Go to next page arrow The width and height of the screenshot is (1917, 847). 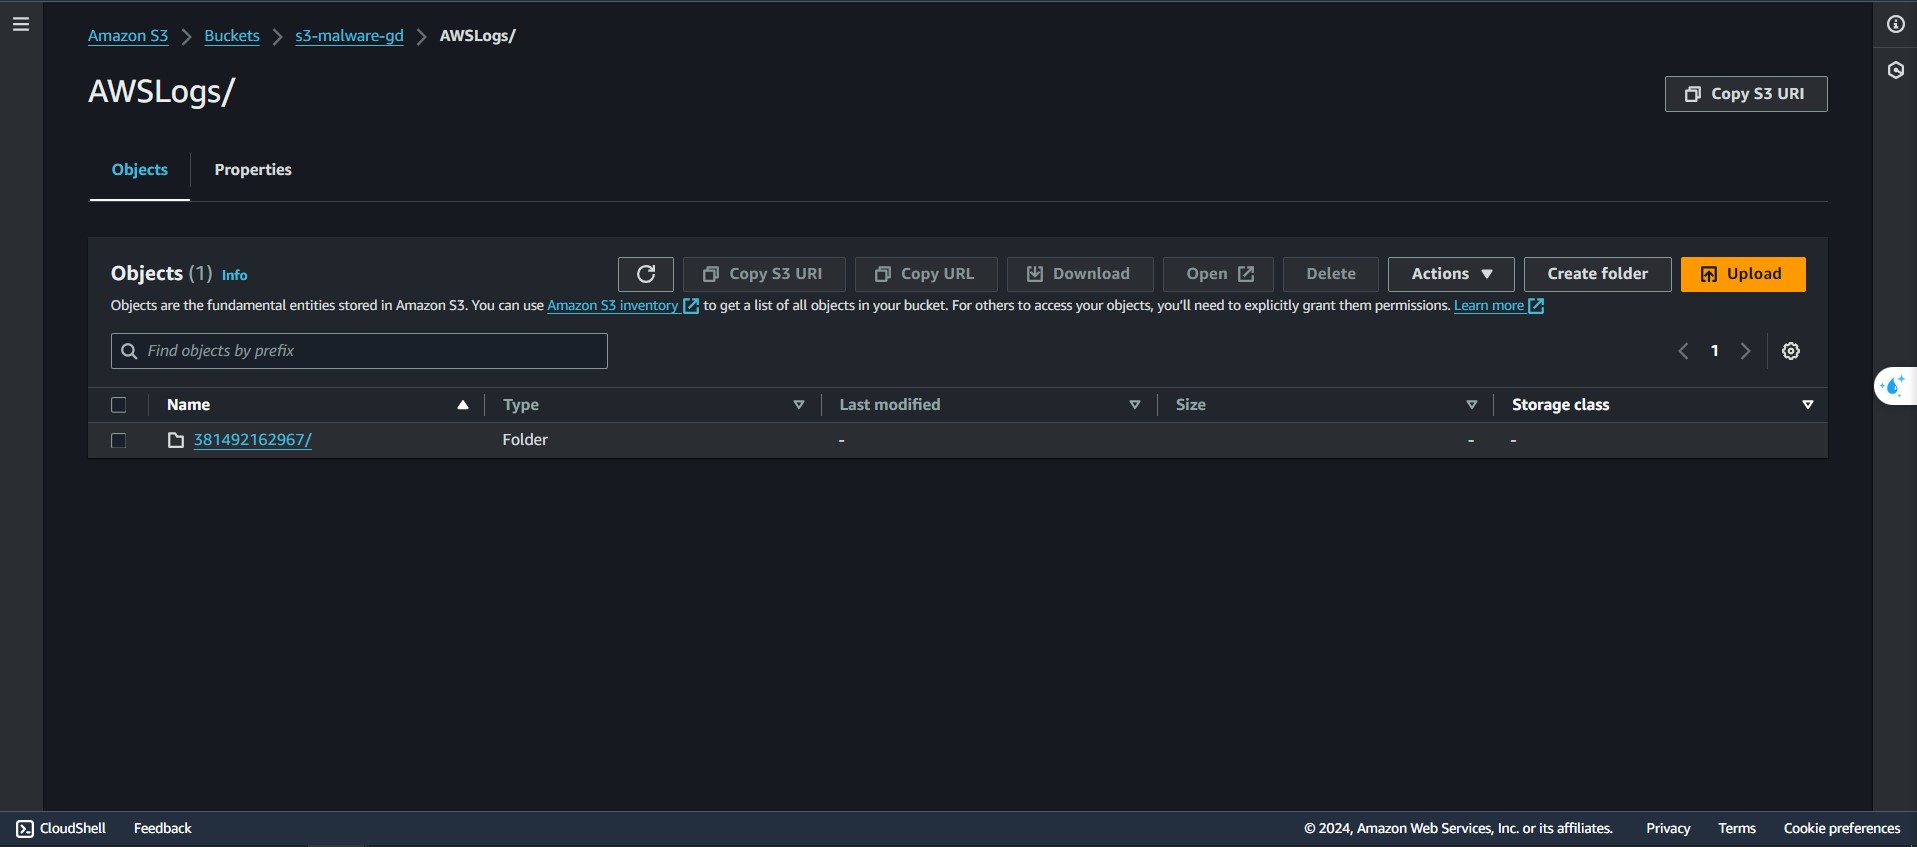pos(1745,351)
